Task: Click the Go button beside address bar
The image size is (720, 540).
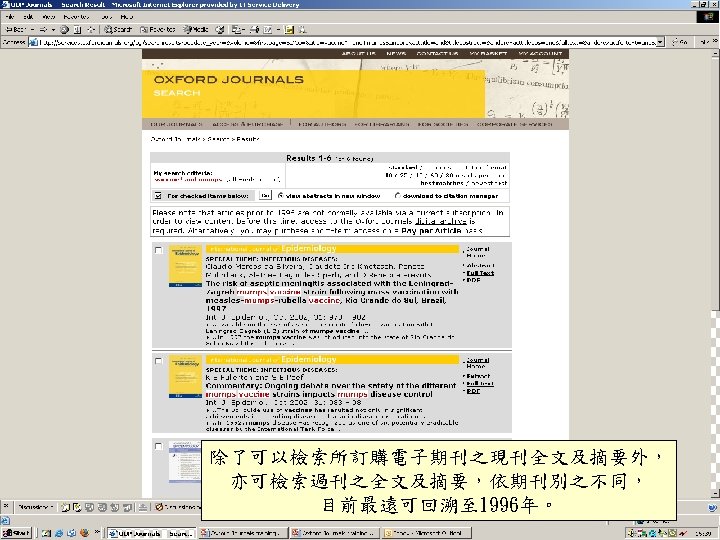Action: click(x=679, y=42)
